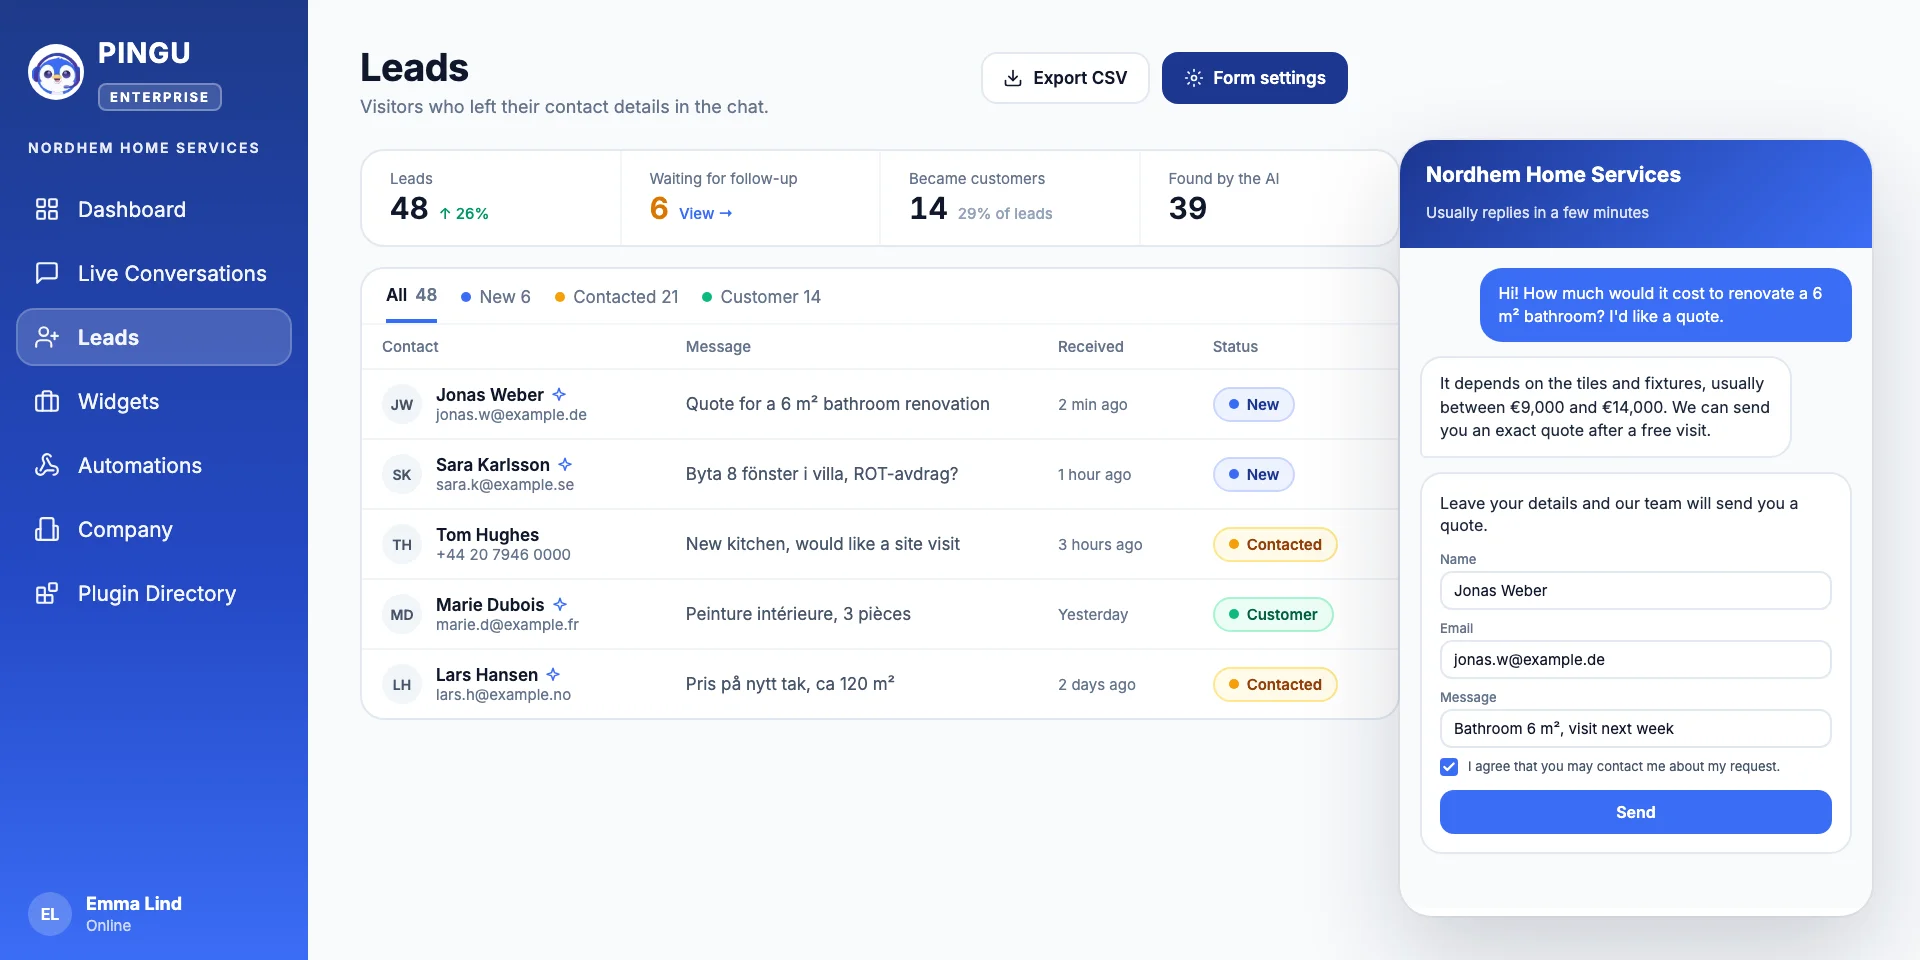Click the download icon on Export CSV
This screenshot has width=1920, height=960.
pos(1013,78)
